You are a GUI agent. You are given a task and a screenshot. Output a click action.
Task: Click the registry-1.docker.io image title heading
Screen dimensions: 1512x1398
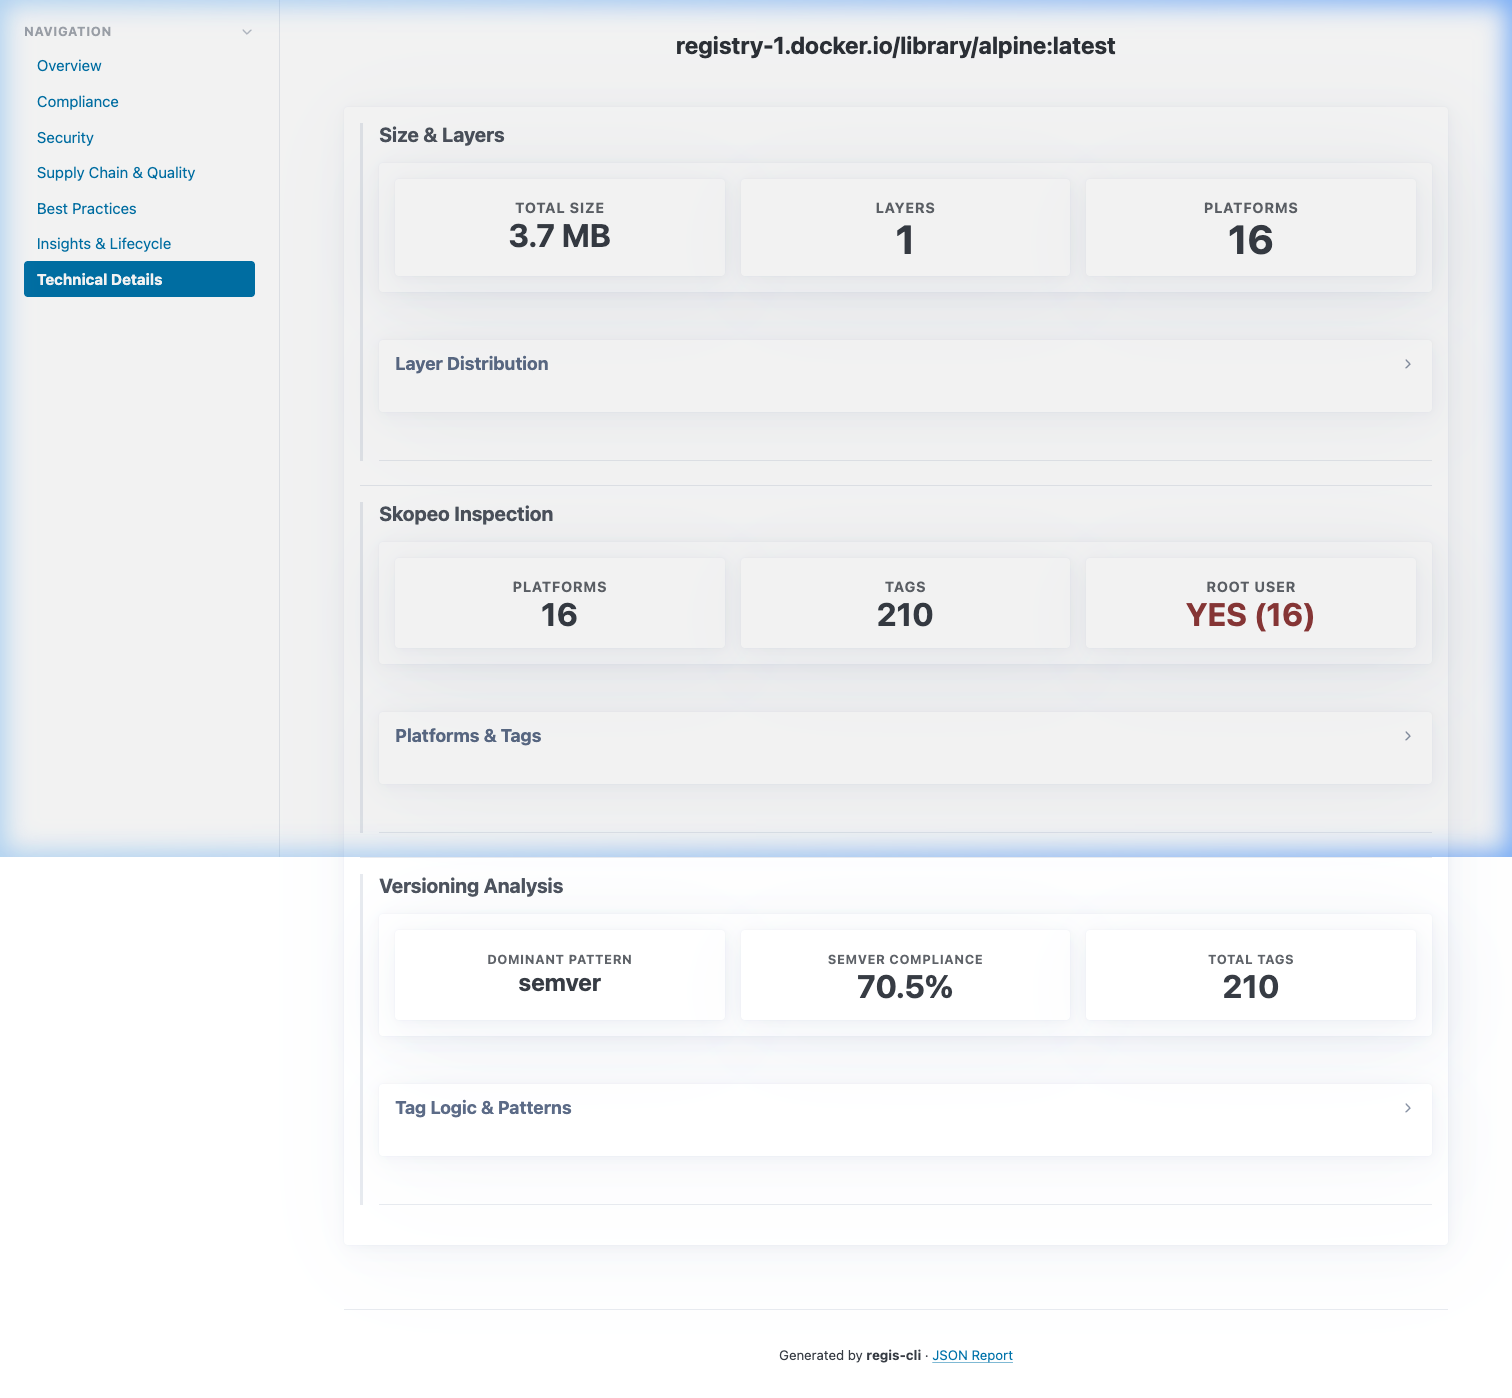(895, 46)
